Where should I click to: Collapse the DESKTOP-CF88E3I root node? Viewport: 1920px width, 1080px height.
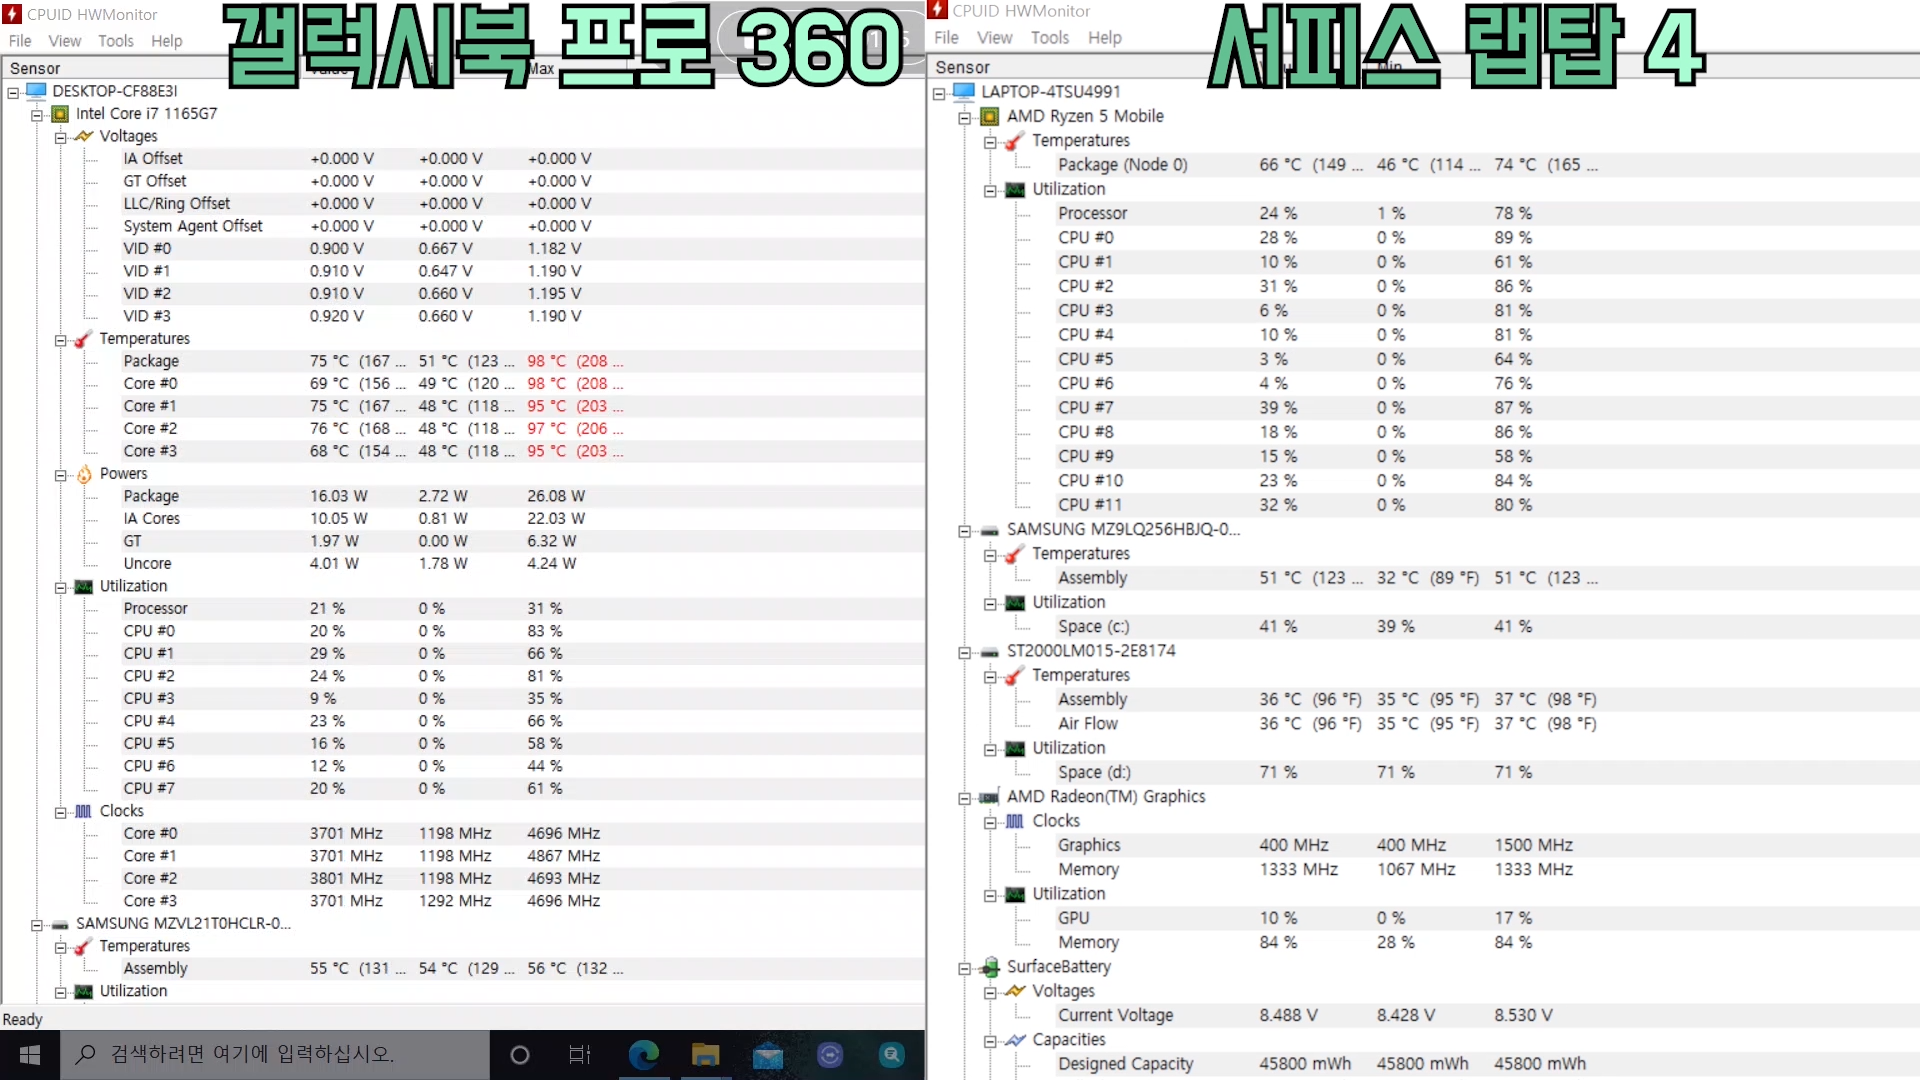(x=13, y=92)
